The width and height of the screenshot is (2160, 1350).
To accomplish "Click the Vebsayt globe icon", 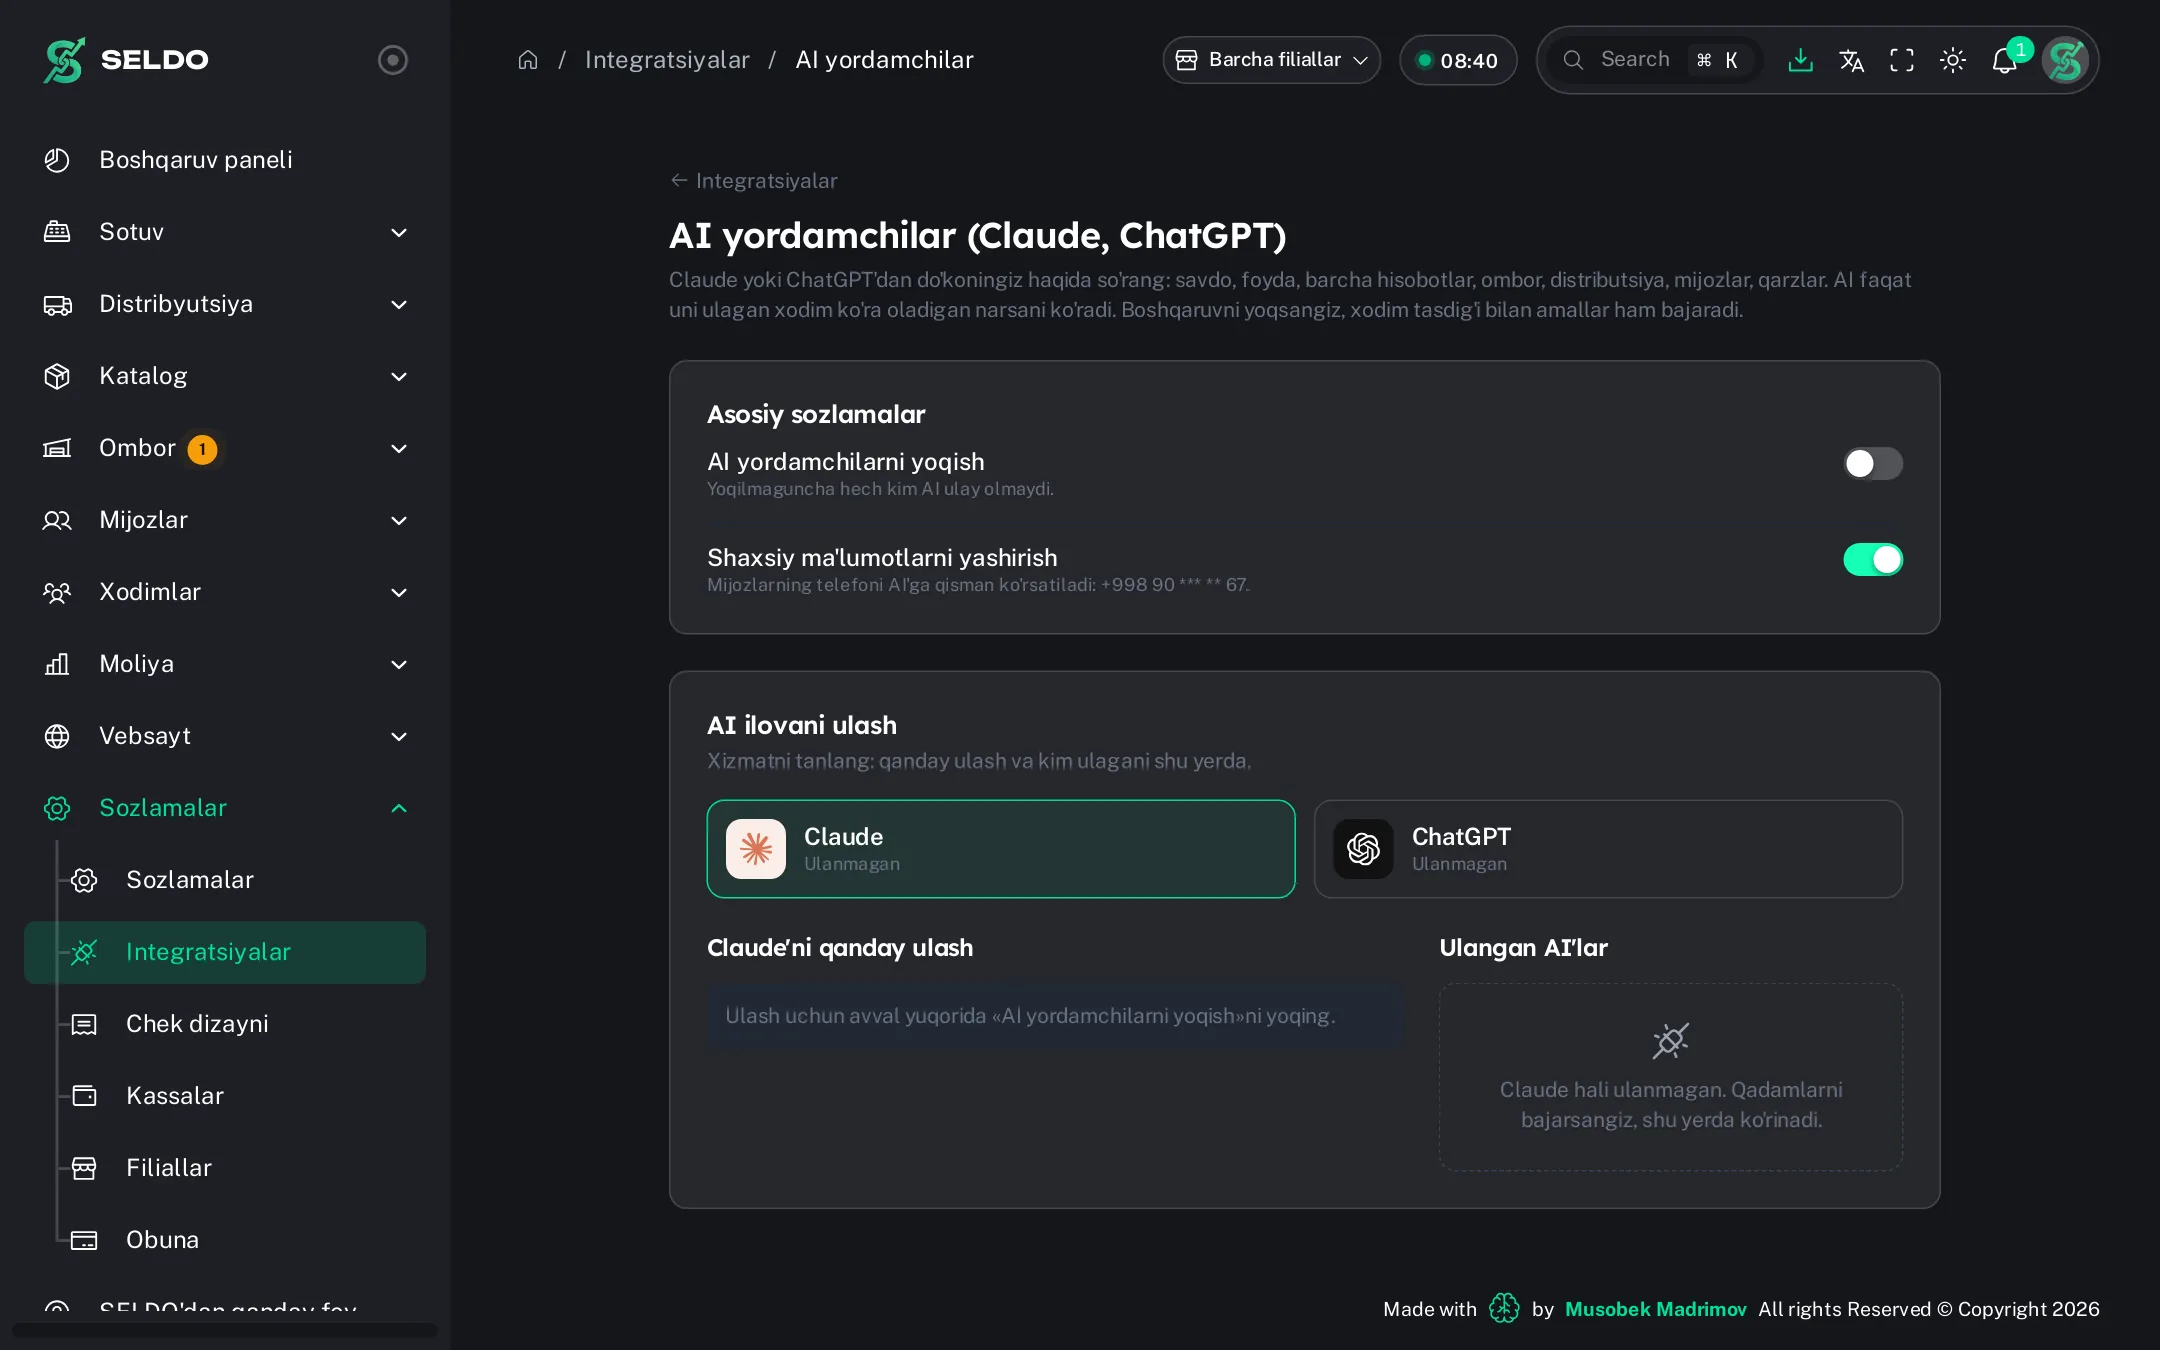I will click(57, 736).
